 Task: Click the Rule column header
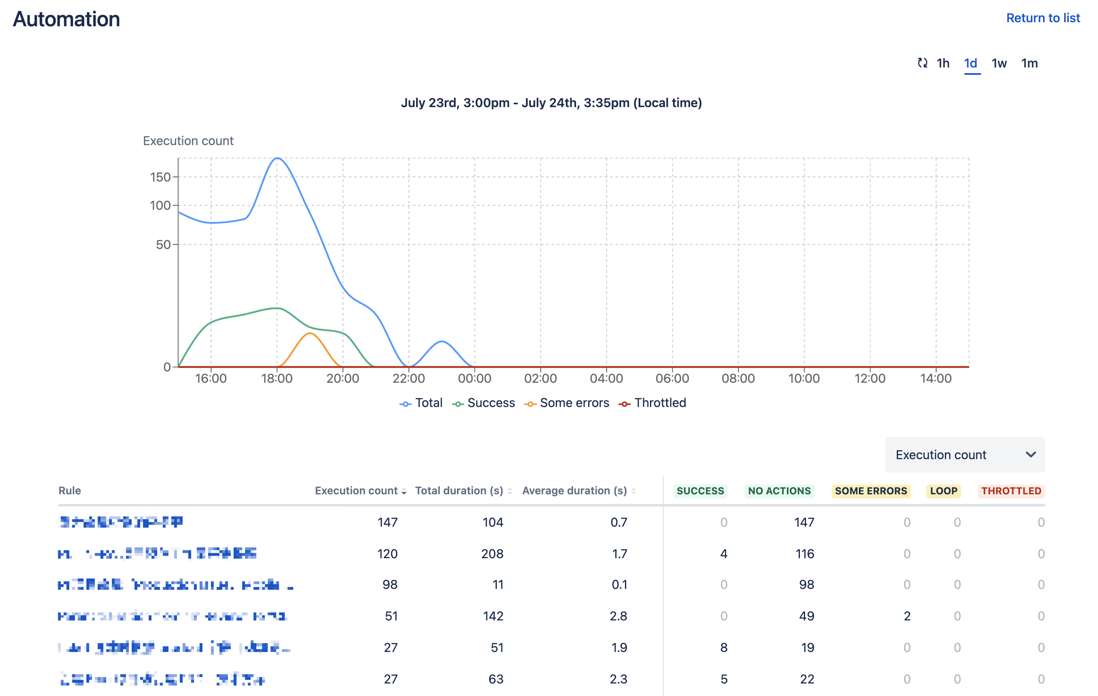pos(69,491)
